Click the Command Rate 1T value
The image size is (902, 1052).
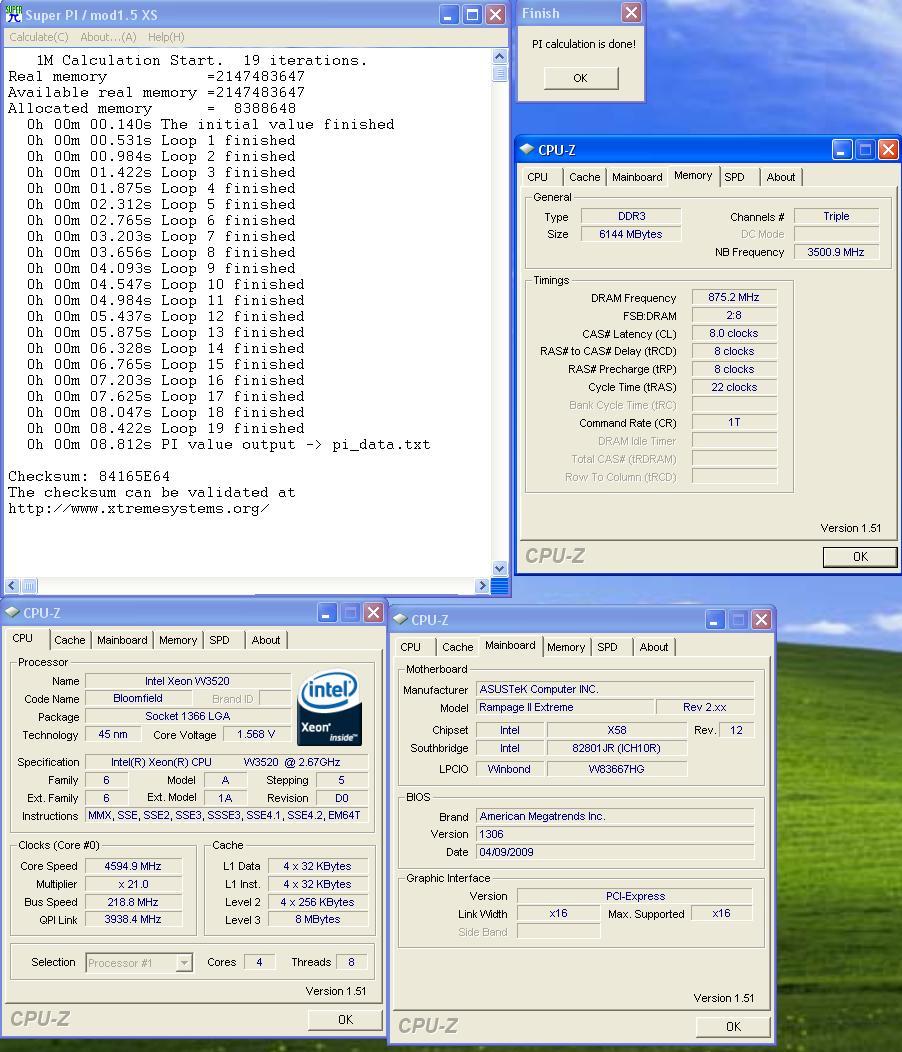[x=734, y=423]
